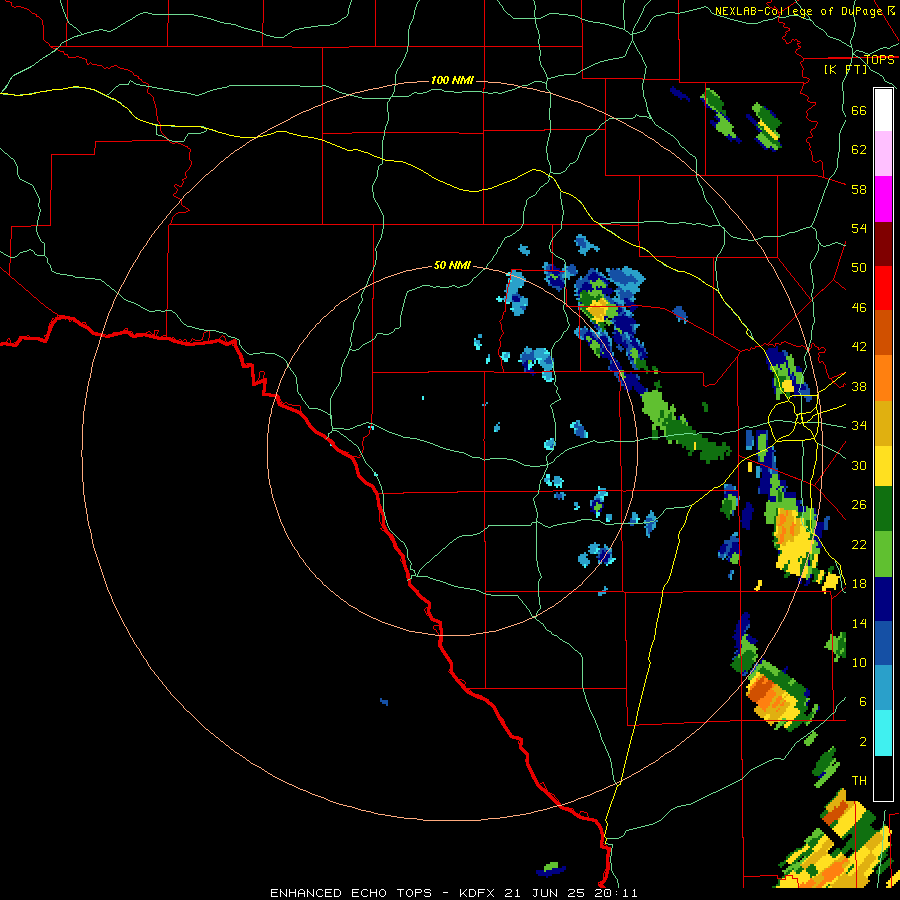Image resolution: width=900 pixels, height=900 pixels.
Task: Click the 54 legend value
Action: pos(859,228)
